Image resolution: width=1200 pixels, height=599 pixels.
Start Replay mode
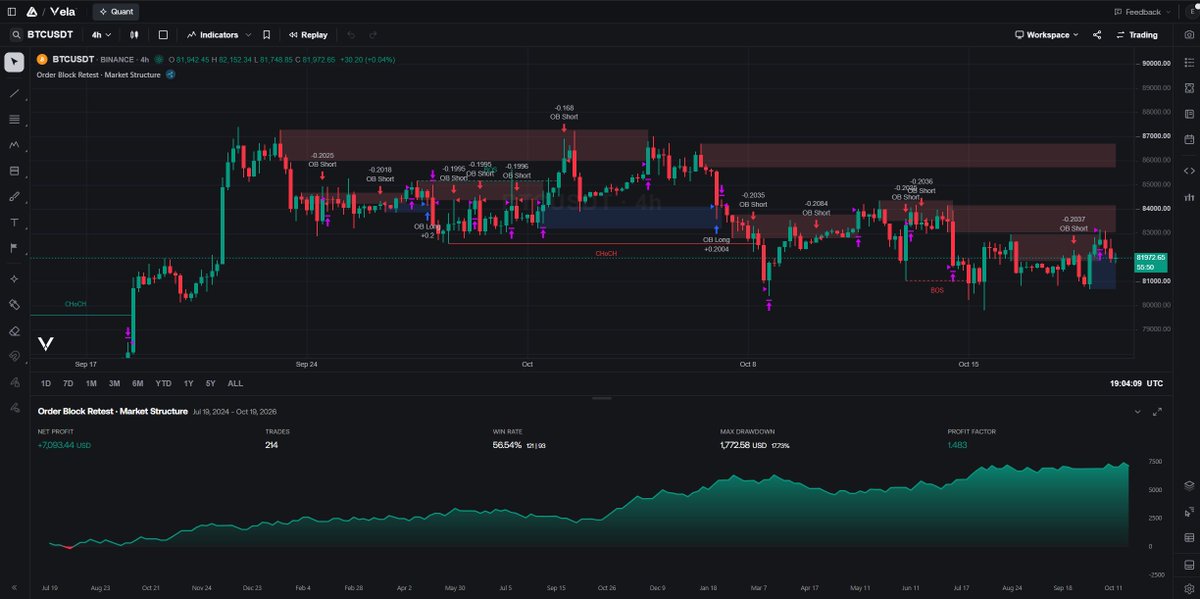(308, 34)
